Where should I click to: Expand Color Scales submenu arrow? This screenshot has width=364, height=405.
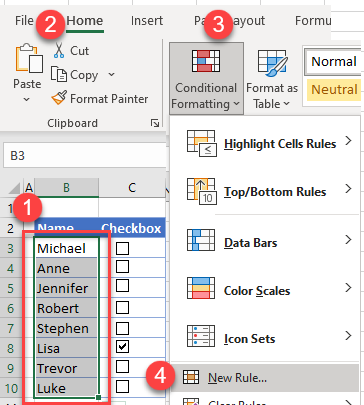point(348,287)
